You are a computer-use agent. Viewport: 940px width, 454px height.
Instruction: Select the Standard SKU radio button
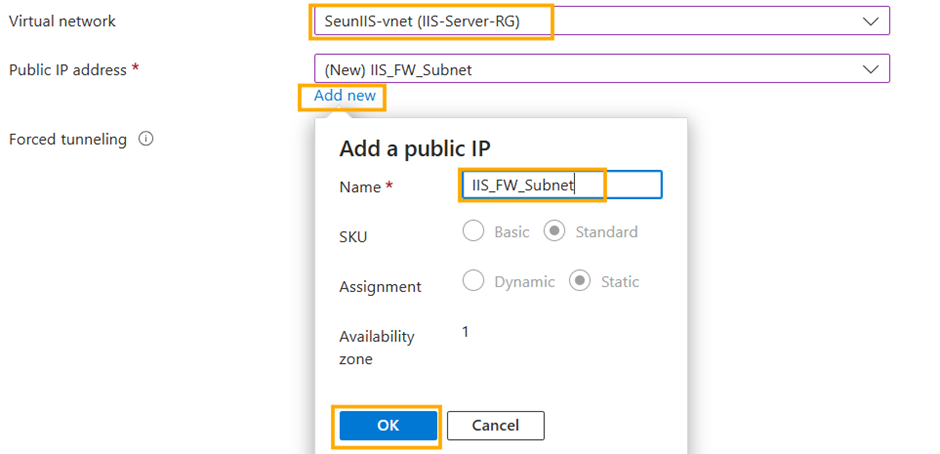(553, 232)
